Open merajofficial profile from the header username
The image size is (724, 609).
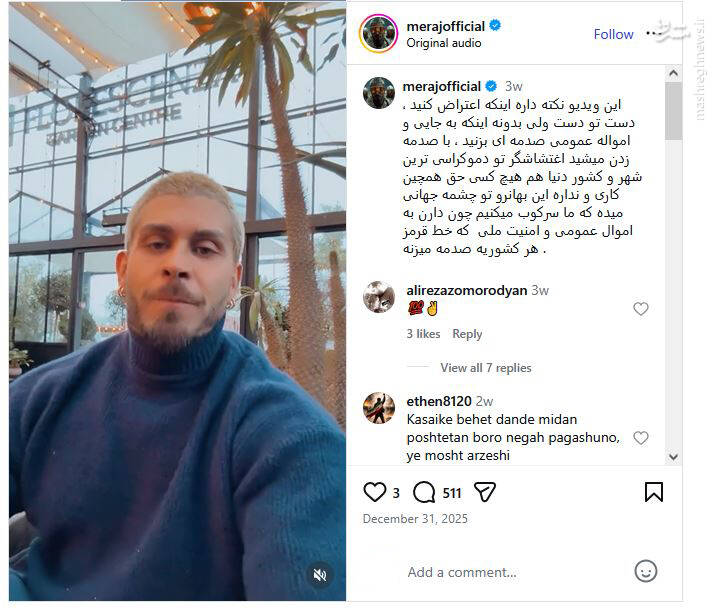[x=446, y=26]
